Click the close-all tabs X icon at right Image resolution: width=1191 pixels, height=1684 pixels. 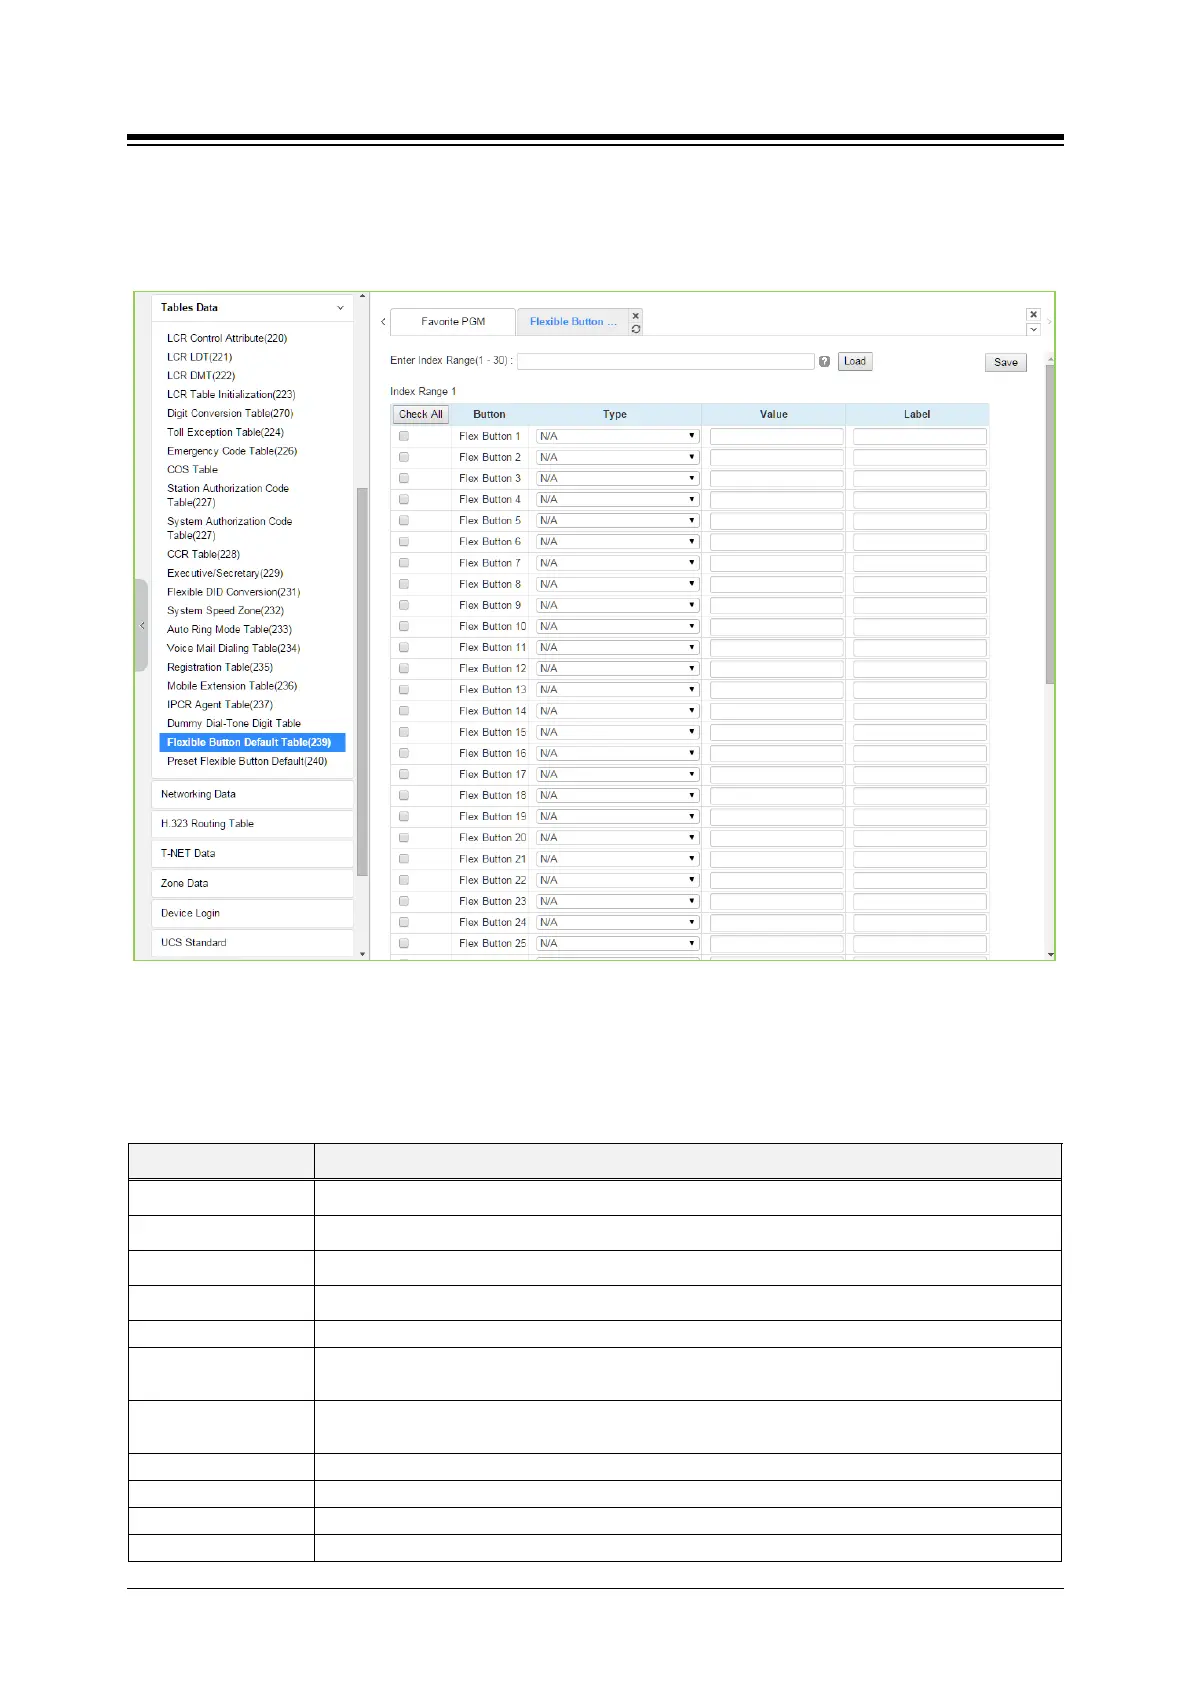(x=1034, y=314)
